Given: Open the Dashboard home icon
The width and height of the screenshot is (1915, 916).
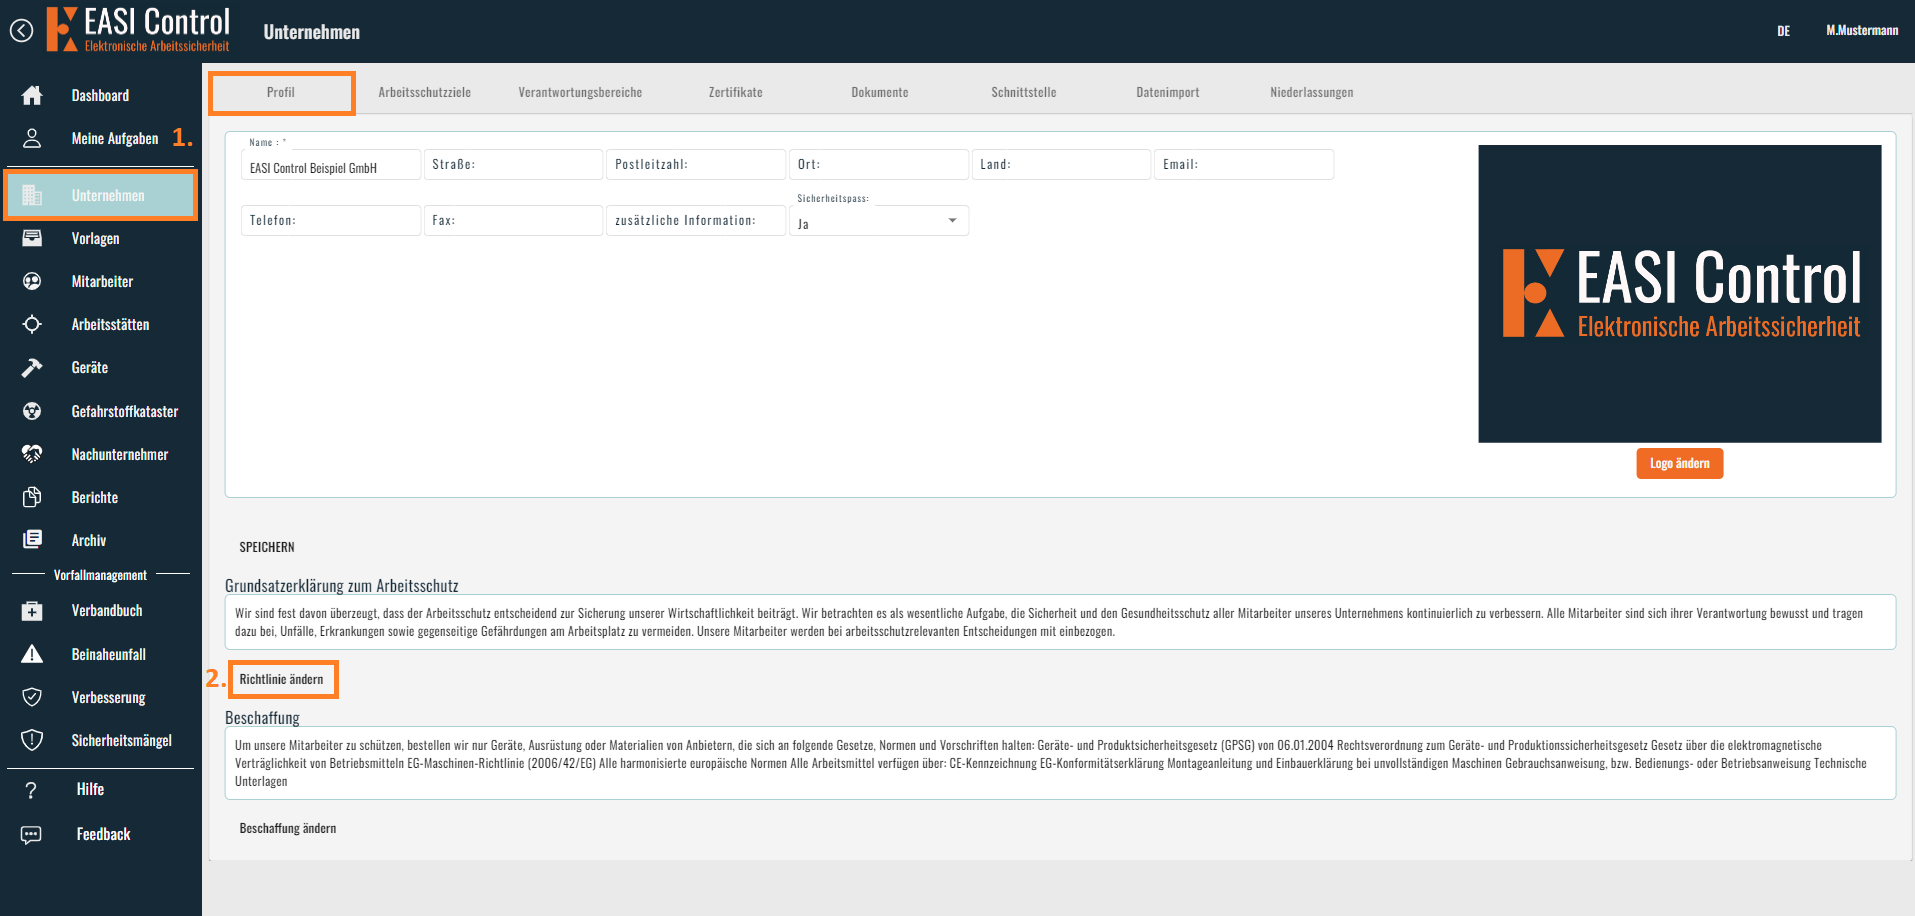Looking at the screenshot, I should pos(32,95).
